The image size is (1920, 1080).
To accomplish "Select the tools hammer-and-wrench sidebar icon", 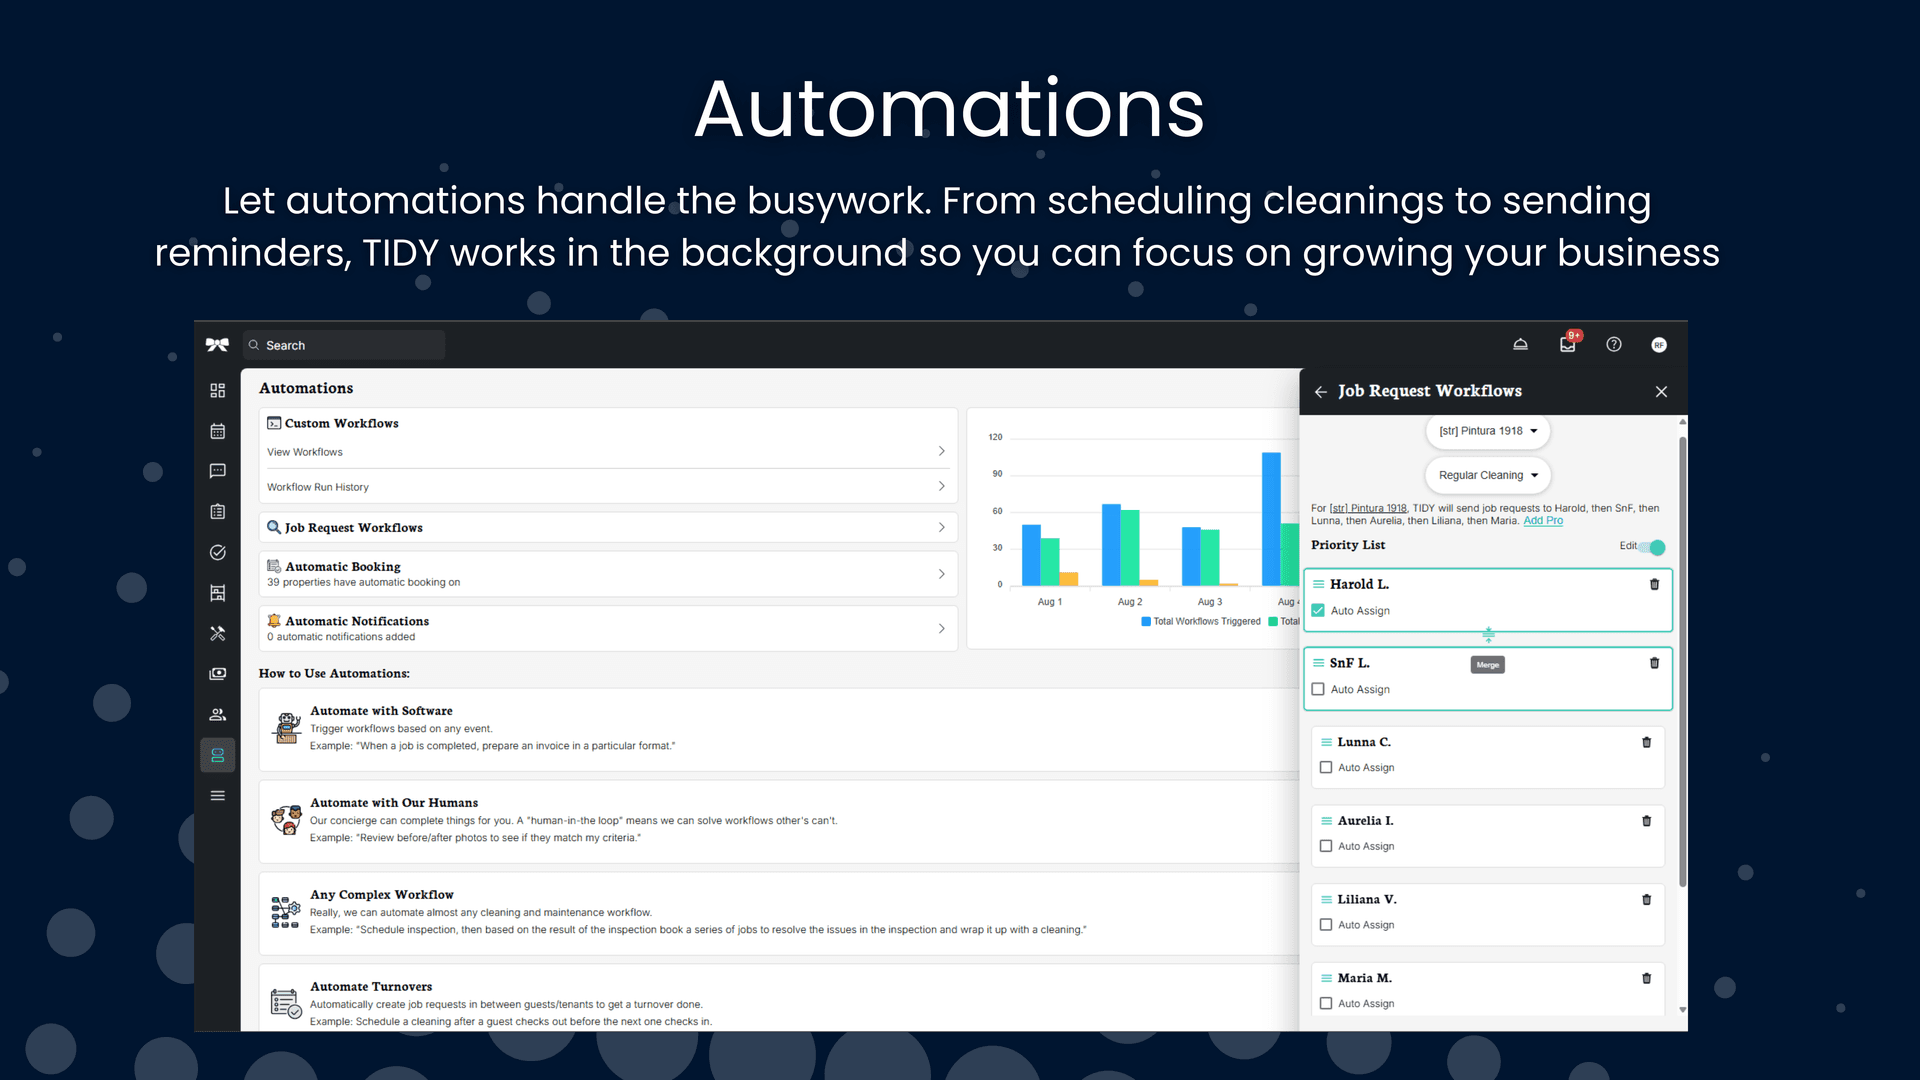I will click(x=217, y=633).
